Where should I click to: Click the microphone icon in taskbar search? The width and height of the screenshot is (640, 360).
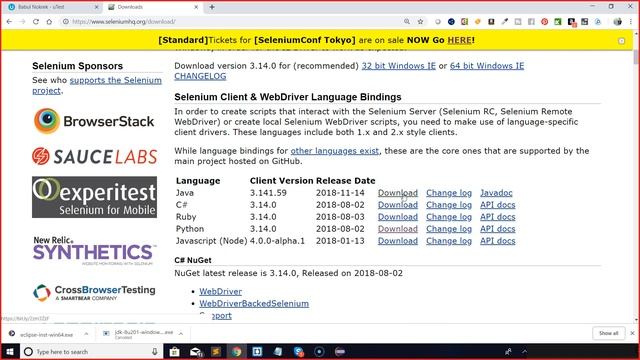tap(155, 351)
